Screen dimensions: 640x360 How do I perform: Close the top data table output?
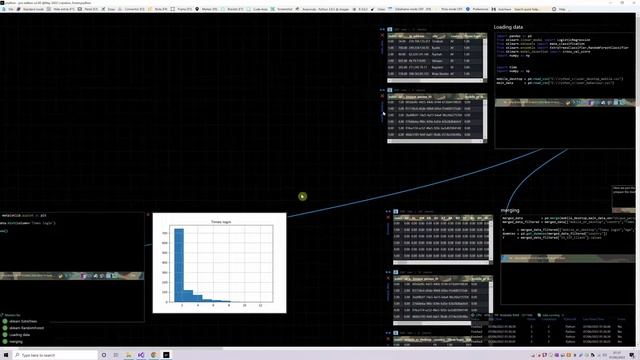[382, 36]
